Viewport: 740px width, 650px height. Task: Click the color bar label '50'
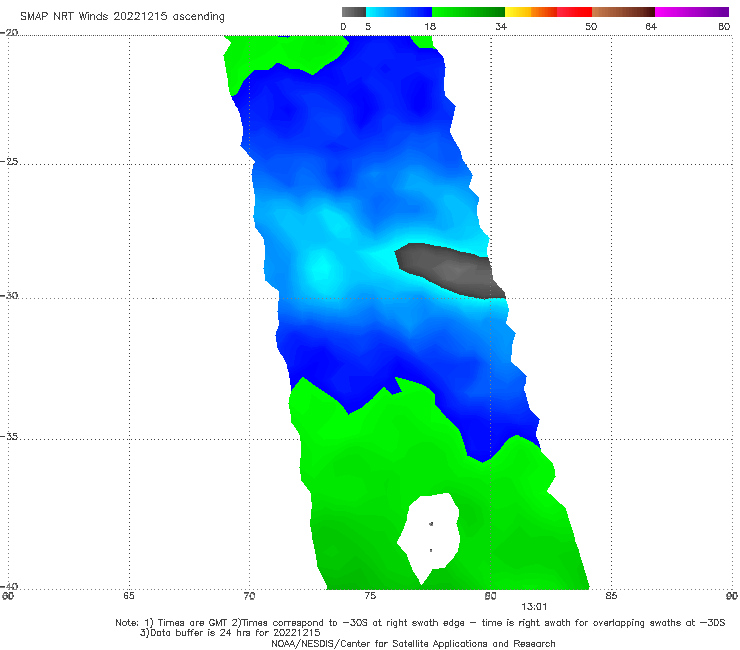click(591, 27)
